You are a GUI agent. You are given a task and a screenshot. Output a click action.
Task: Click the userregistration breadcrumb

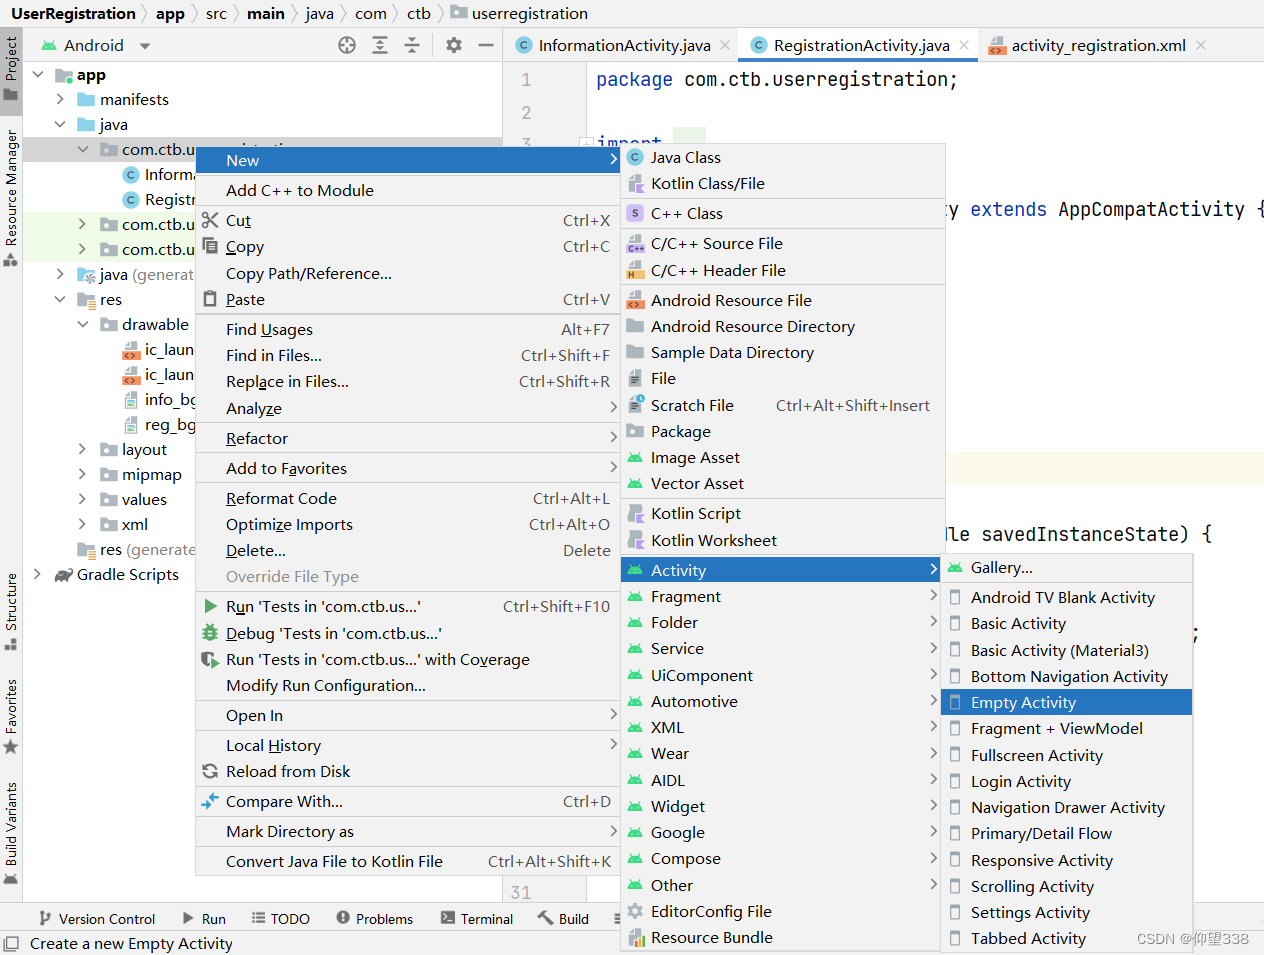520,13
